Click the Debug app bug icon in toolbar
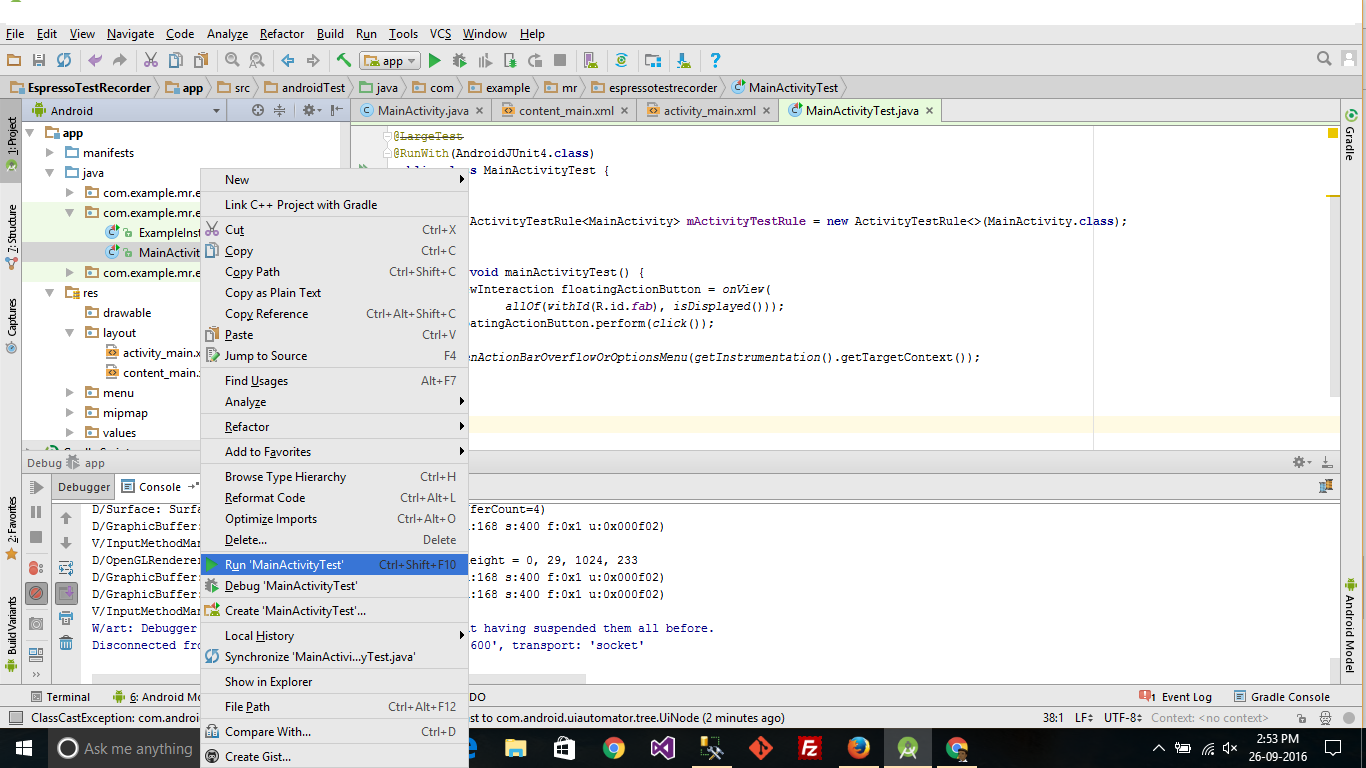Viewport: 1366px width, 768px height. (x=460, y=61)
